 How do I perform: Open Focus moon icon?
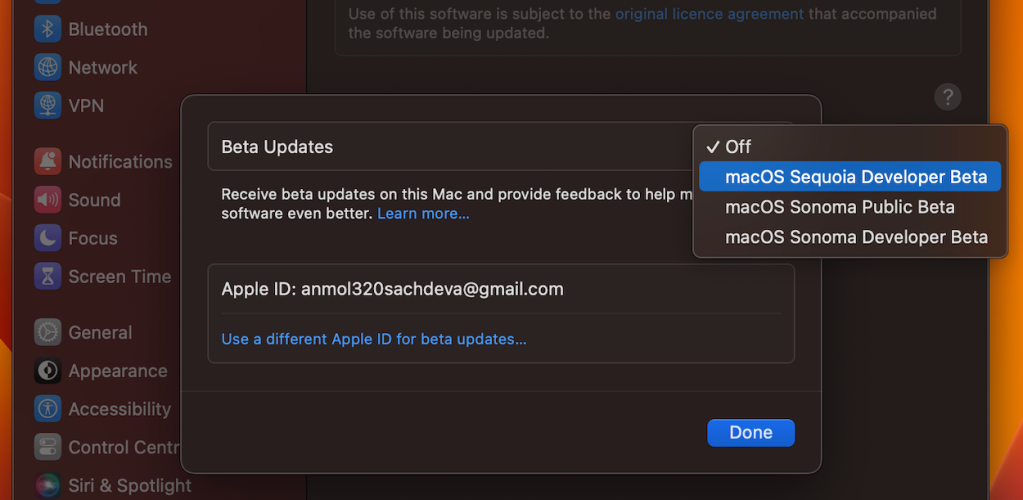48,238
